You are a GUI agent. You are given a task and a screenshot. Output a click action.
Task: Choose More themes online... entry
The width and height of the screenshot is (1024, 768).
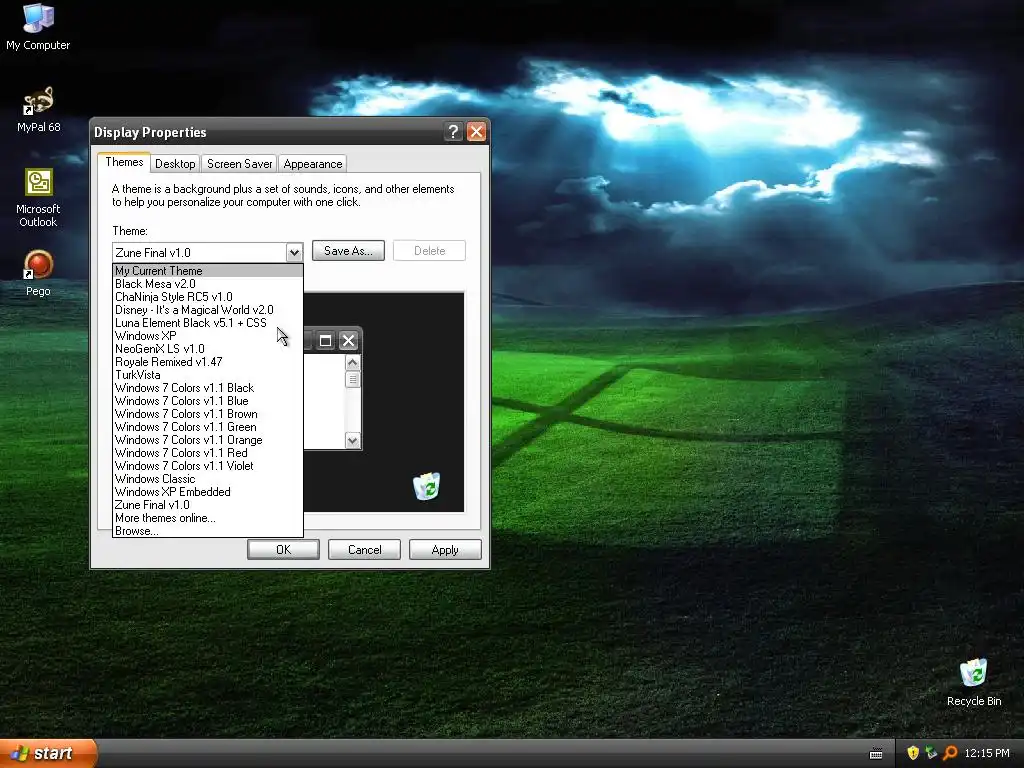coord(208,518)
